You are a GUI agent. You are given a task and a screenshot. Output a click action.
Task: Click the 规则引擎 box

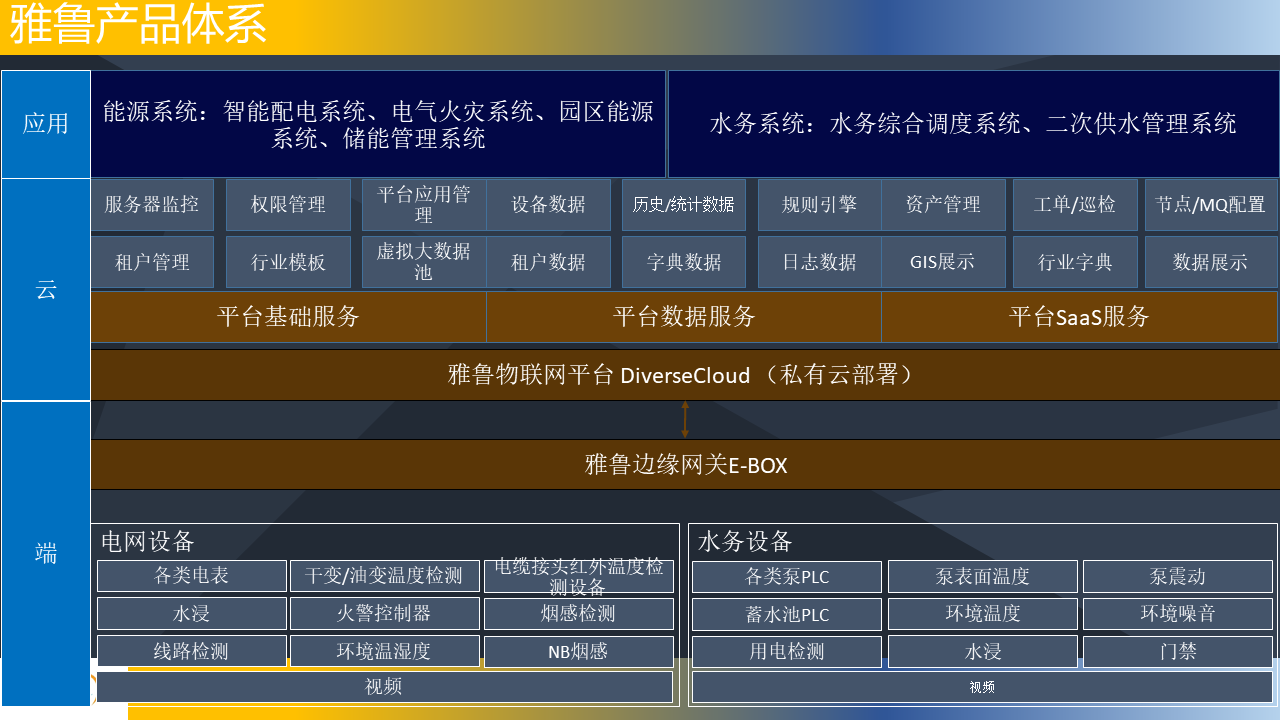tap(820, 205)
